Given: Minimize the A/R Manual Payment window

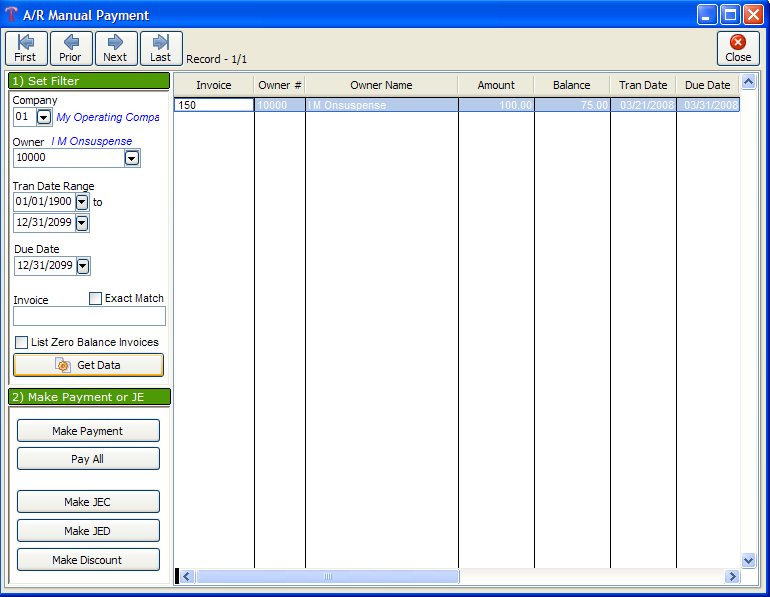Looking at the screenshot, I should [707, 15].
